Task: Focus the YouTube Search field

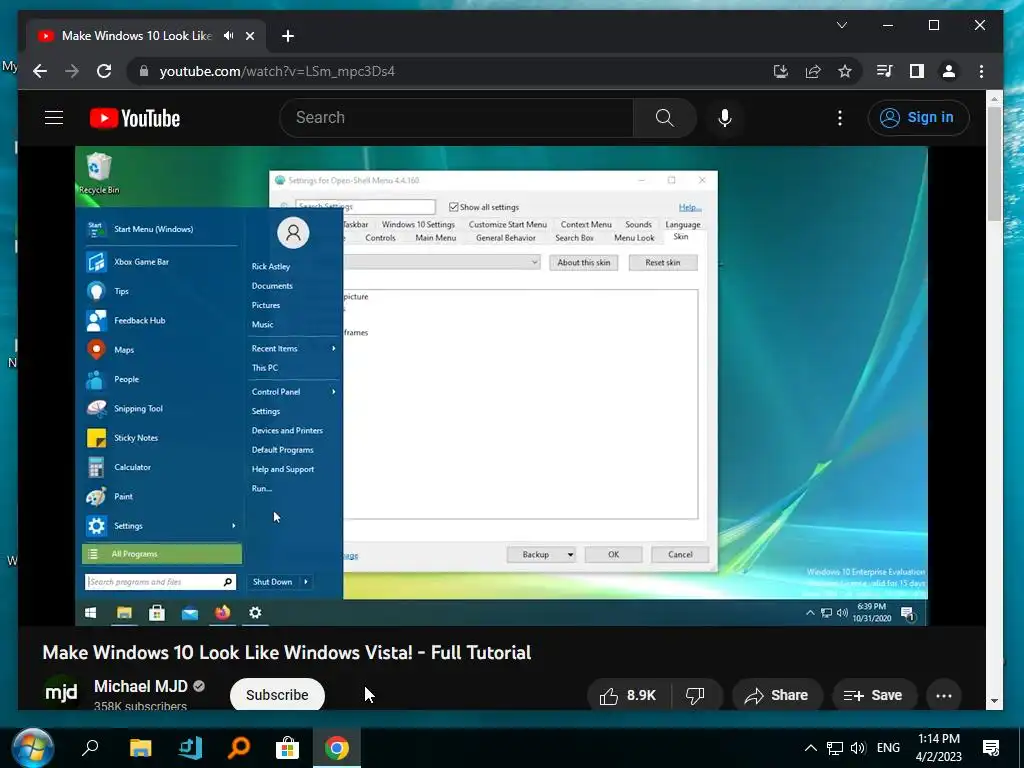Action: coord(457,118)
